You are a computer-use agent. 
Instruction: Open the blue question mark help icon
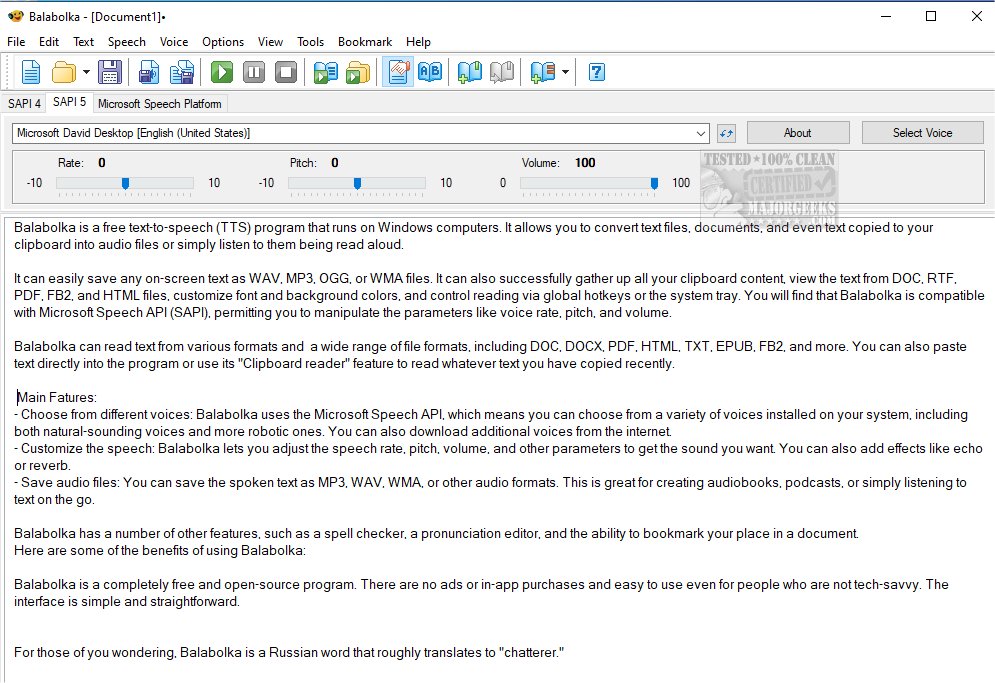point(597,72)
